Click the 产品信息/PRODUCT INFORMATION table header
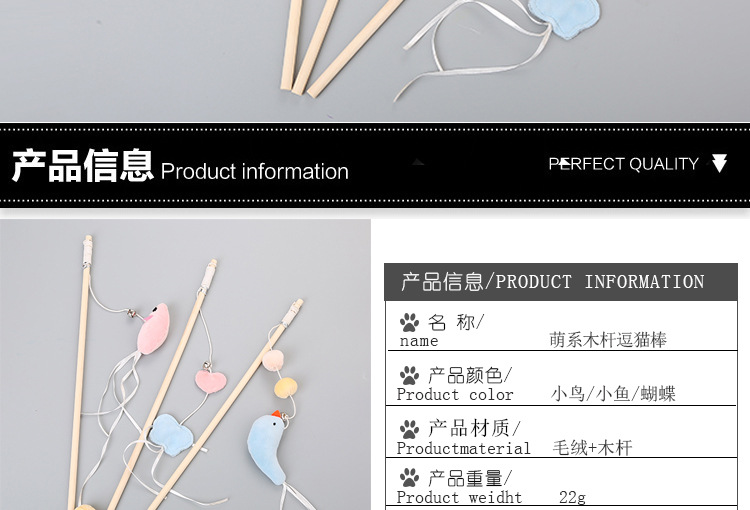 [561, 282]
